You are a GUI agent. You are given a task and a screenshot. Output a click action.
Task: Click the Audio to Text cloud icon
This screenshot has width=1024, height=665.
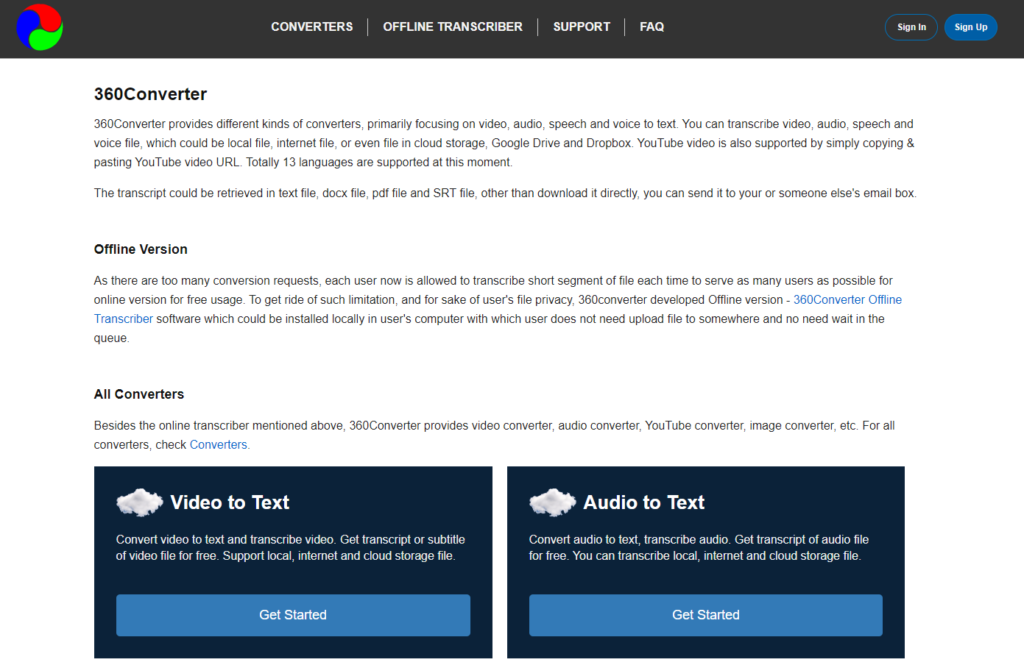pyautogui.click(x=552, y=502)
